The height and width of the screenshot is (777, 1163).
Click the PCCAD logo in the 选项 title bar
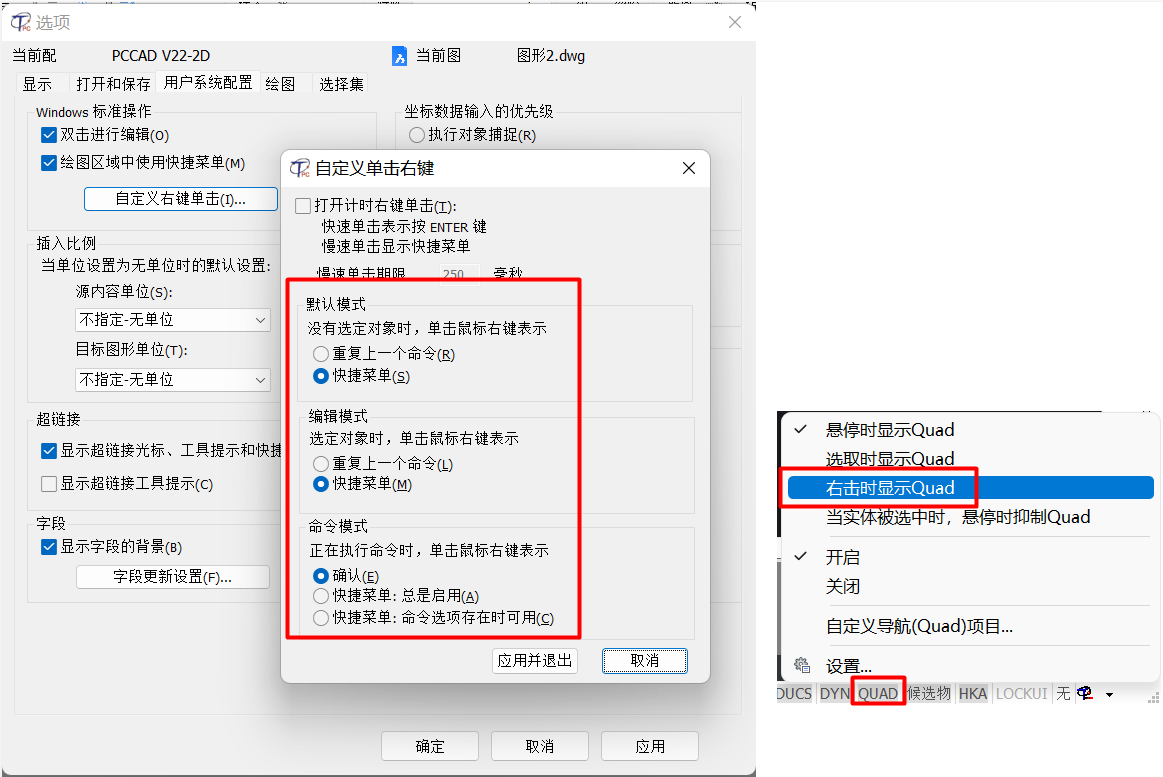click(21, 22)
